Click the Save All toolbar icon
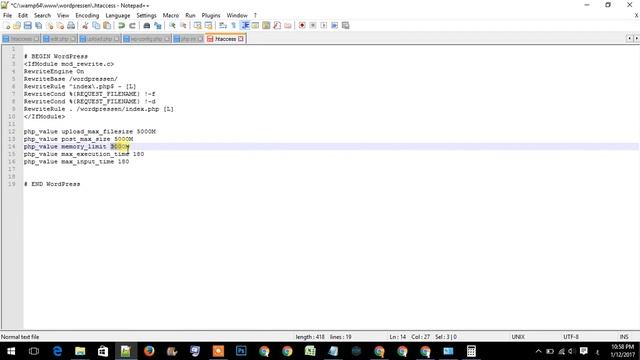Screen dimensions: 640x360 coord(39,26)
